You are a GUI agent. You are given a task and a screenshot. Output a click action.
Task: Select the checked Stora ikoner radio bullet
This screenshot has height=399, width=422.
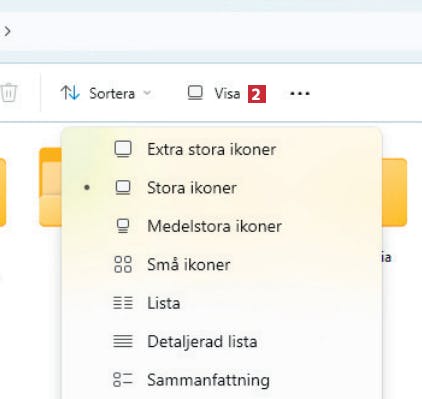[x=87, y=188]
